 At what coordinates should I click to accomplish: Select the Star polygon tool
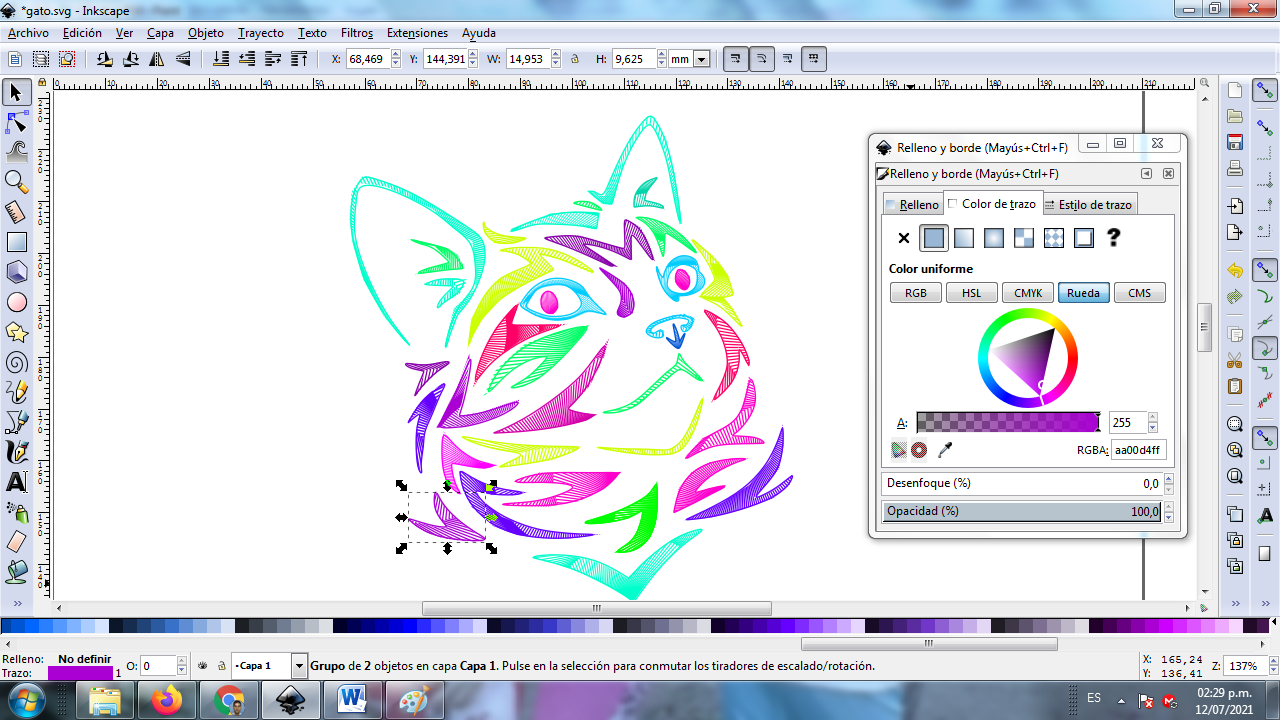tap(16, 332)
